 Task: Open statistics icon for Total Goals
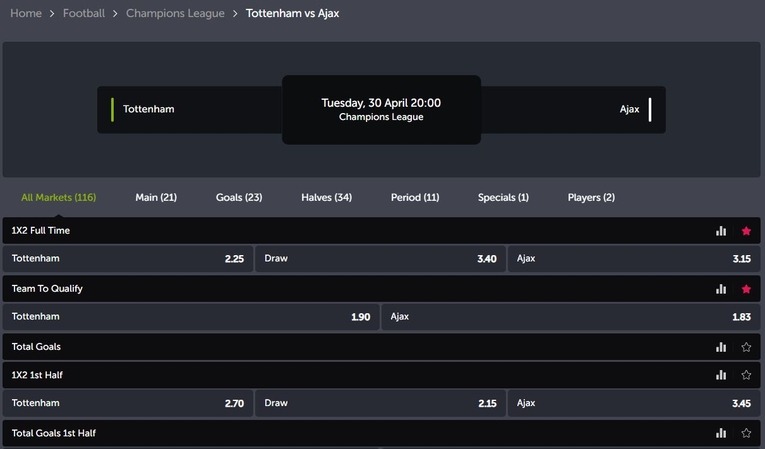(x=721, y=347)
